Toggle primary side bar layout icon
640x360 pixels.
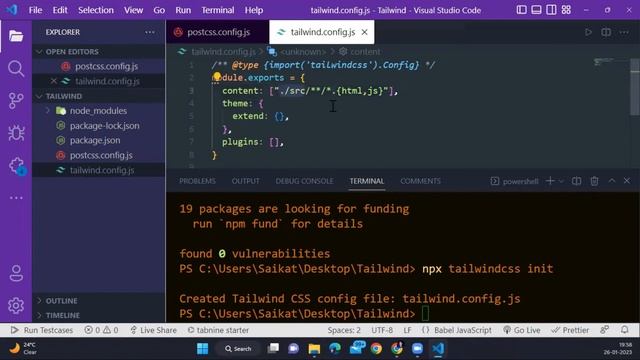[x=521, y=10]
